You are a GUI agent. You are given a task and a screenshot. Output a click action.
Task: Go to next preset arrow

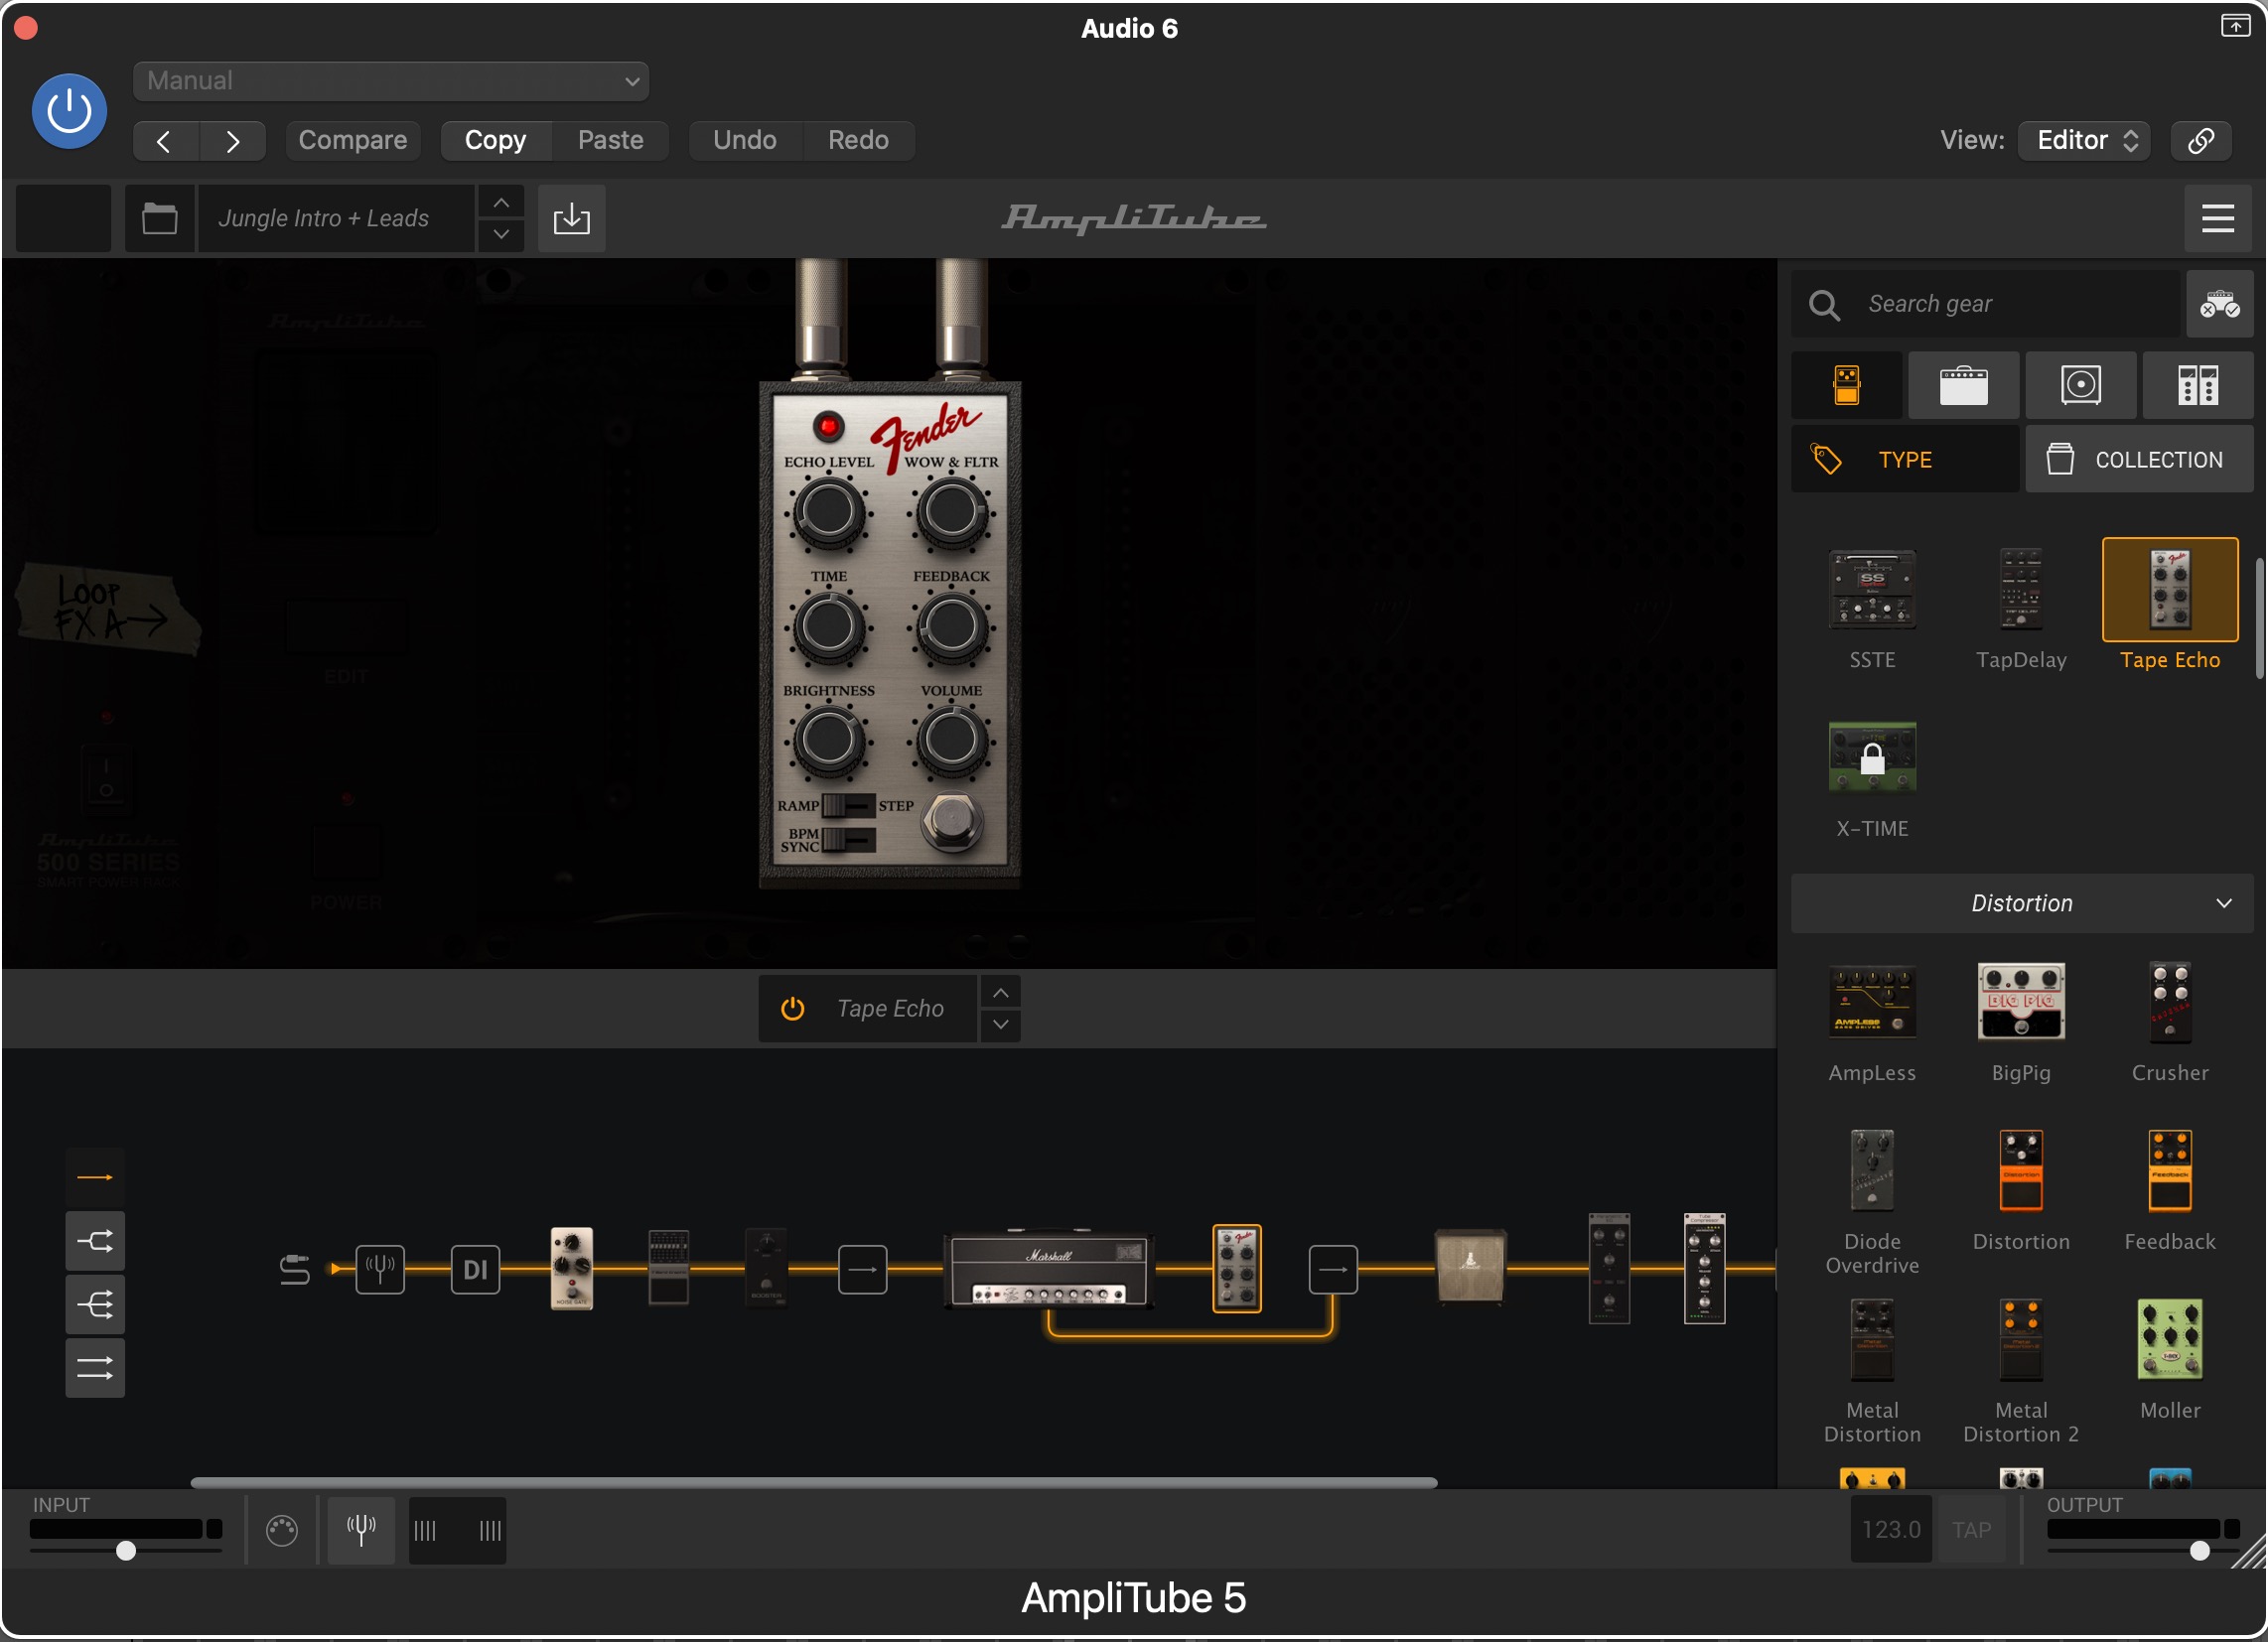pyautogui.click(x=232, y=141)
